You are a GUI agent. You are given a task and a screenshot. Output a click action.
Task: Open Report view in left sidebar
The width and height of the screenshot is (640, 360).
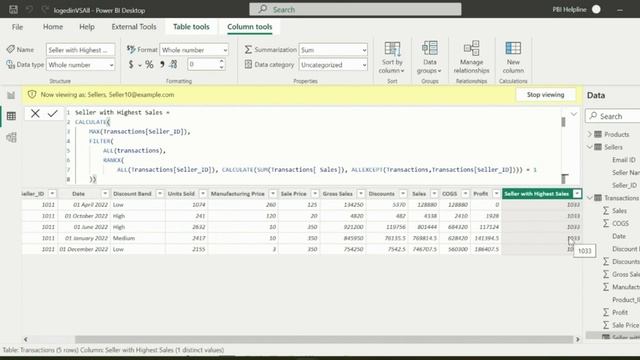(x=11, y=96)
